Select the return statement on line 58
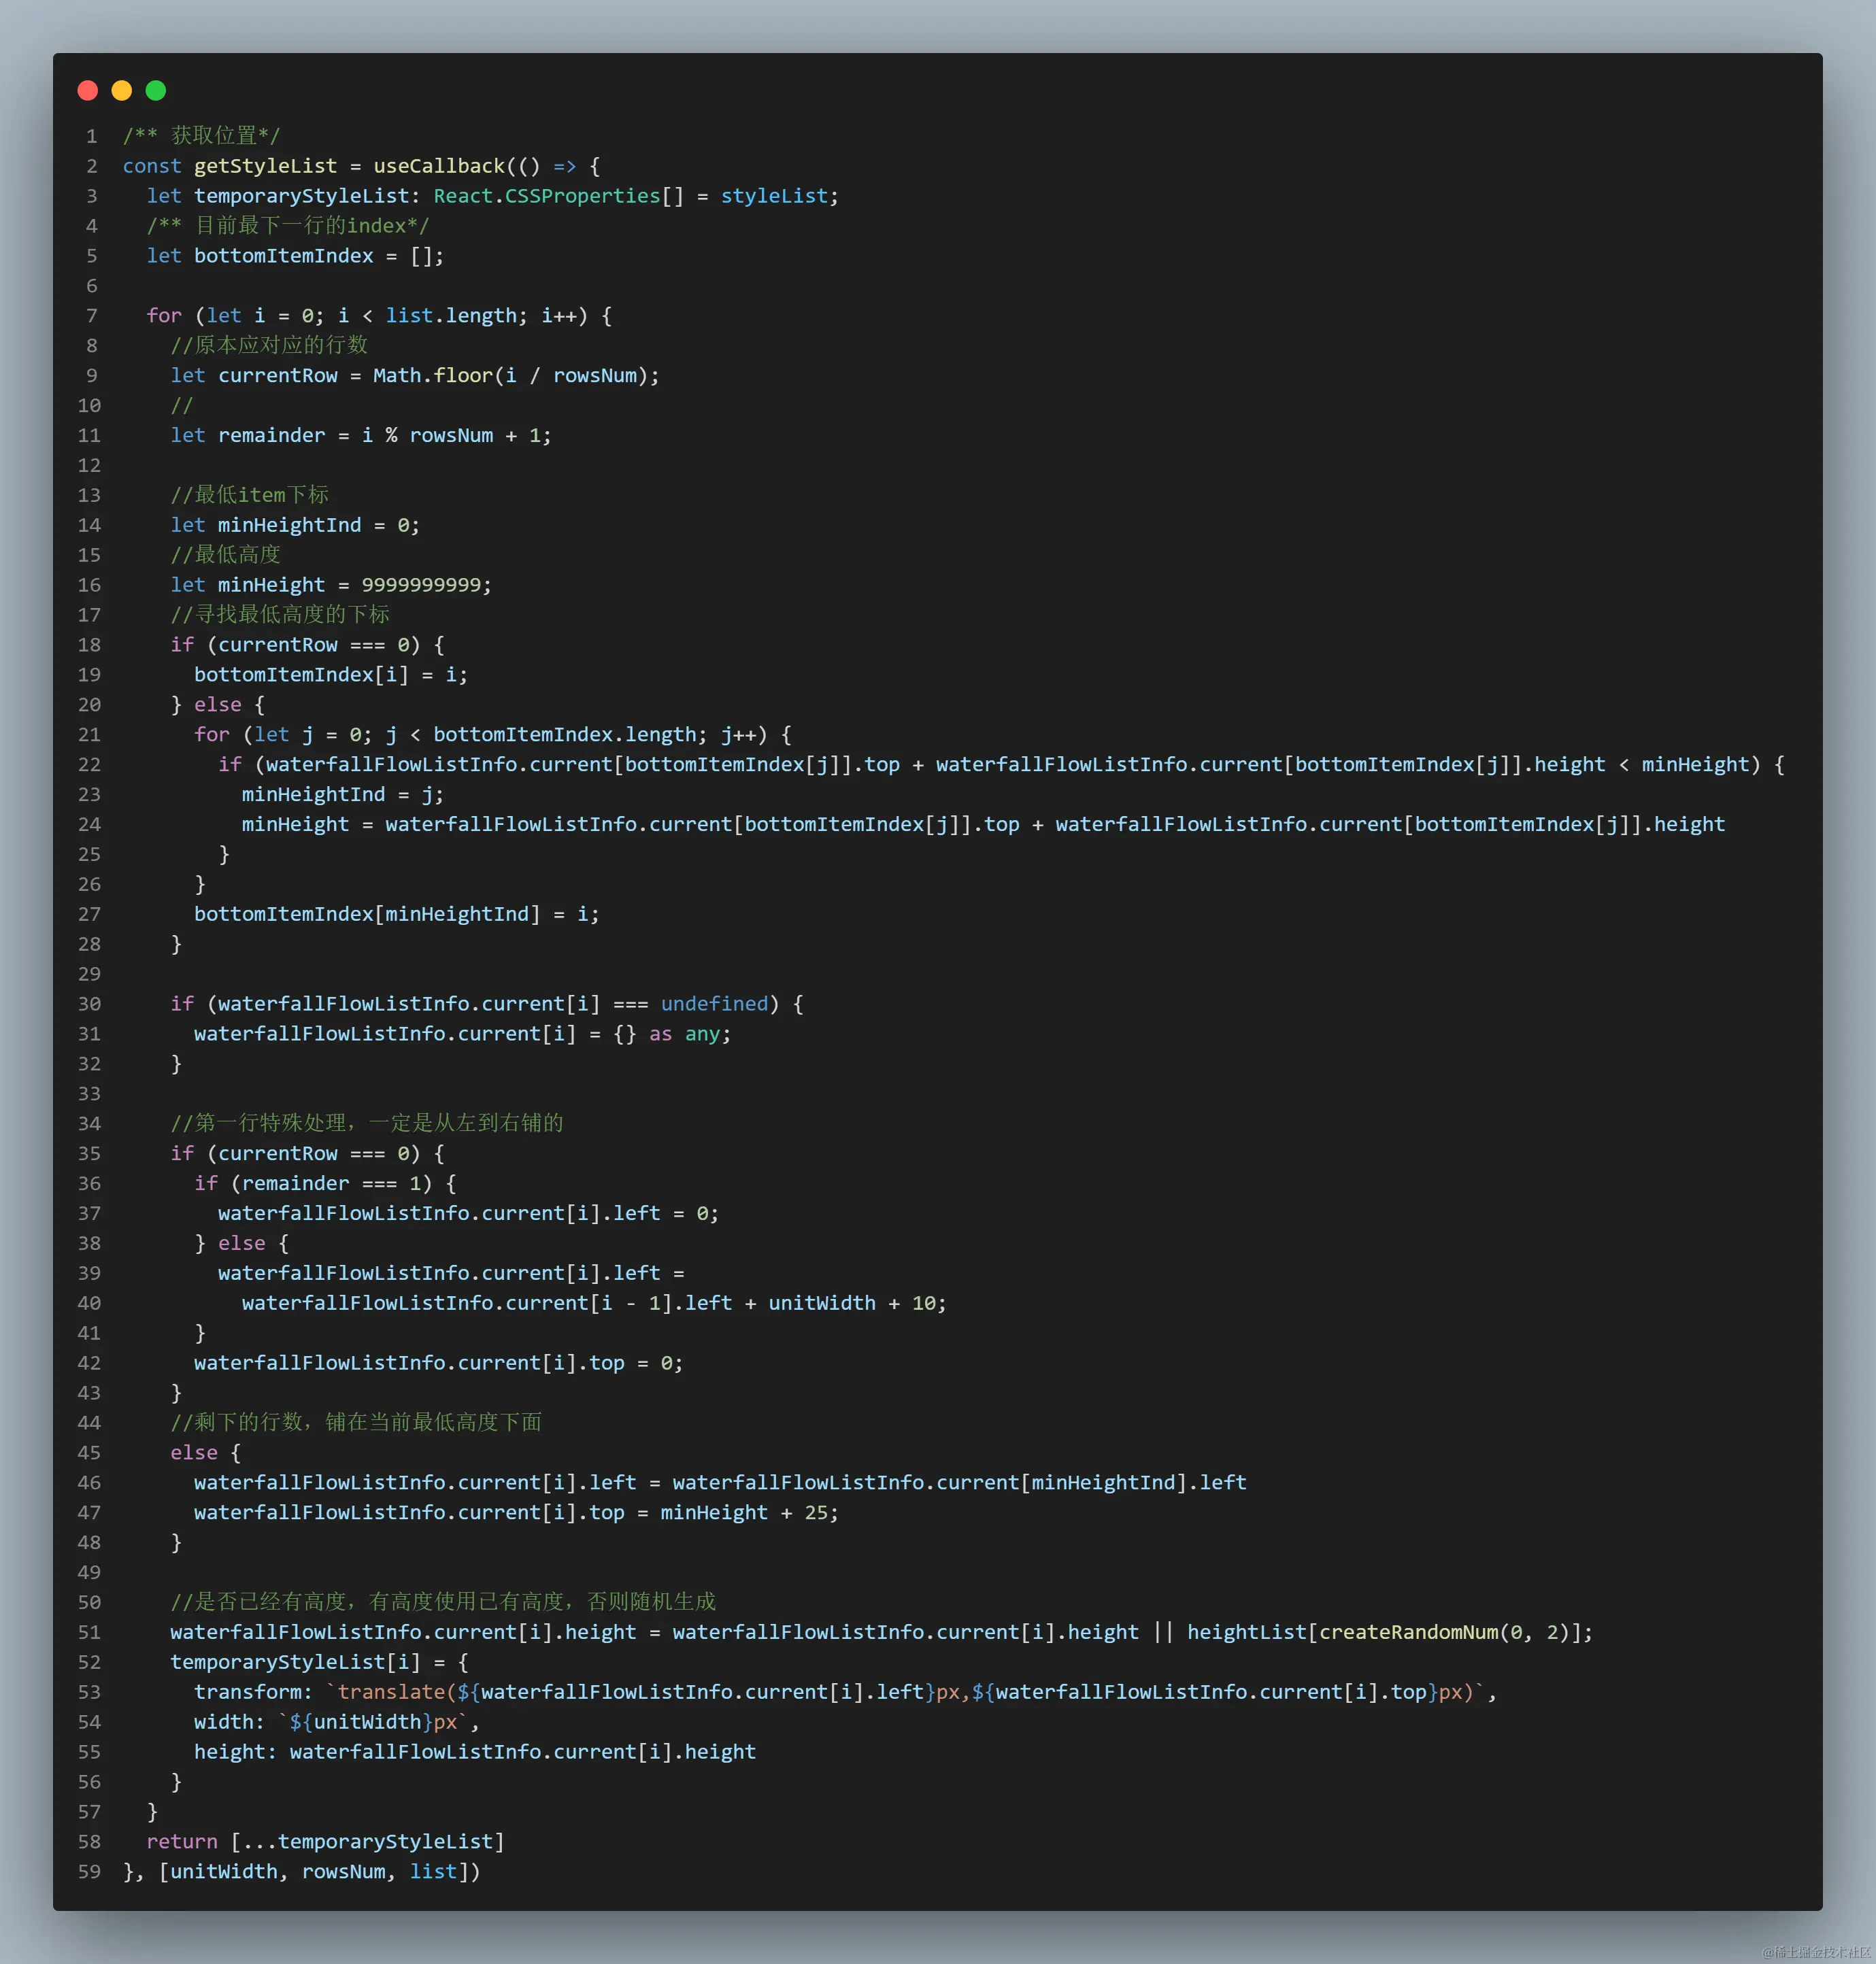 coord(181,1842)
